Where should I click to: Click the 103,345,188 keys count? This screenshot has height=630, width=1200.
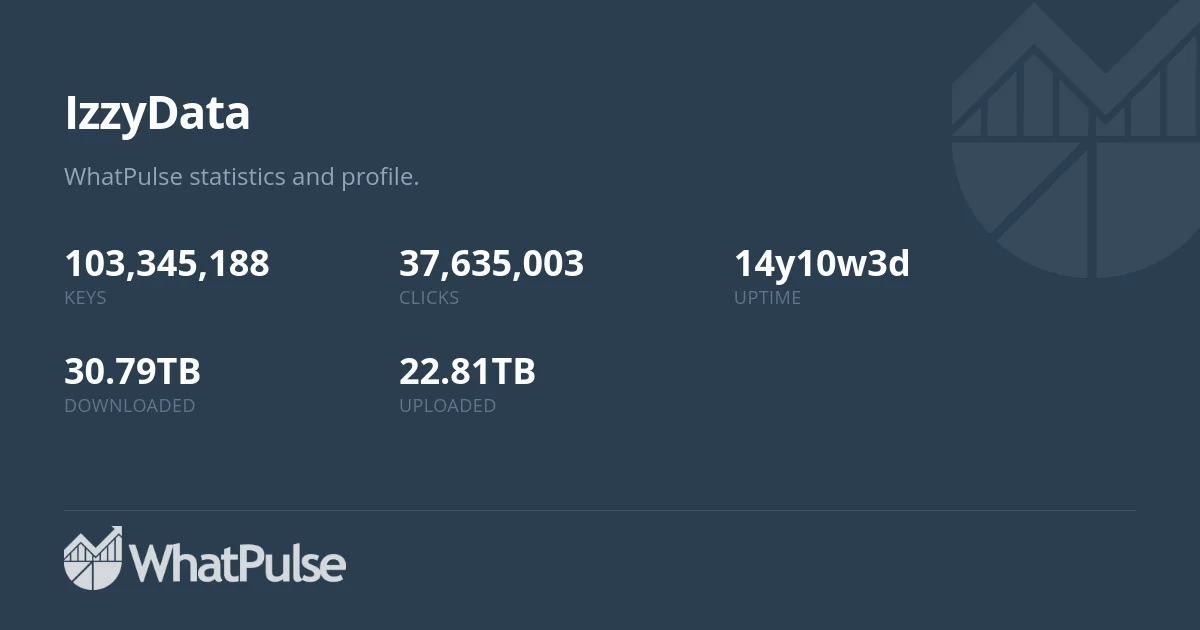pos(166,264)
